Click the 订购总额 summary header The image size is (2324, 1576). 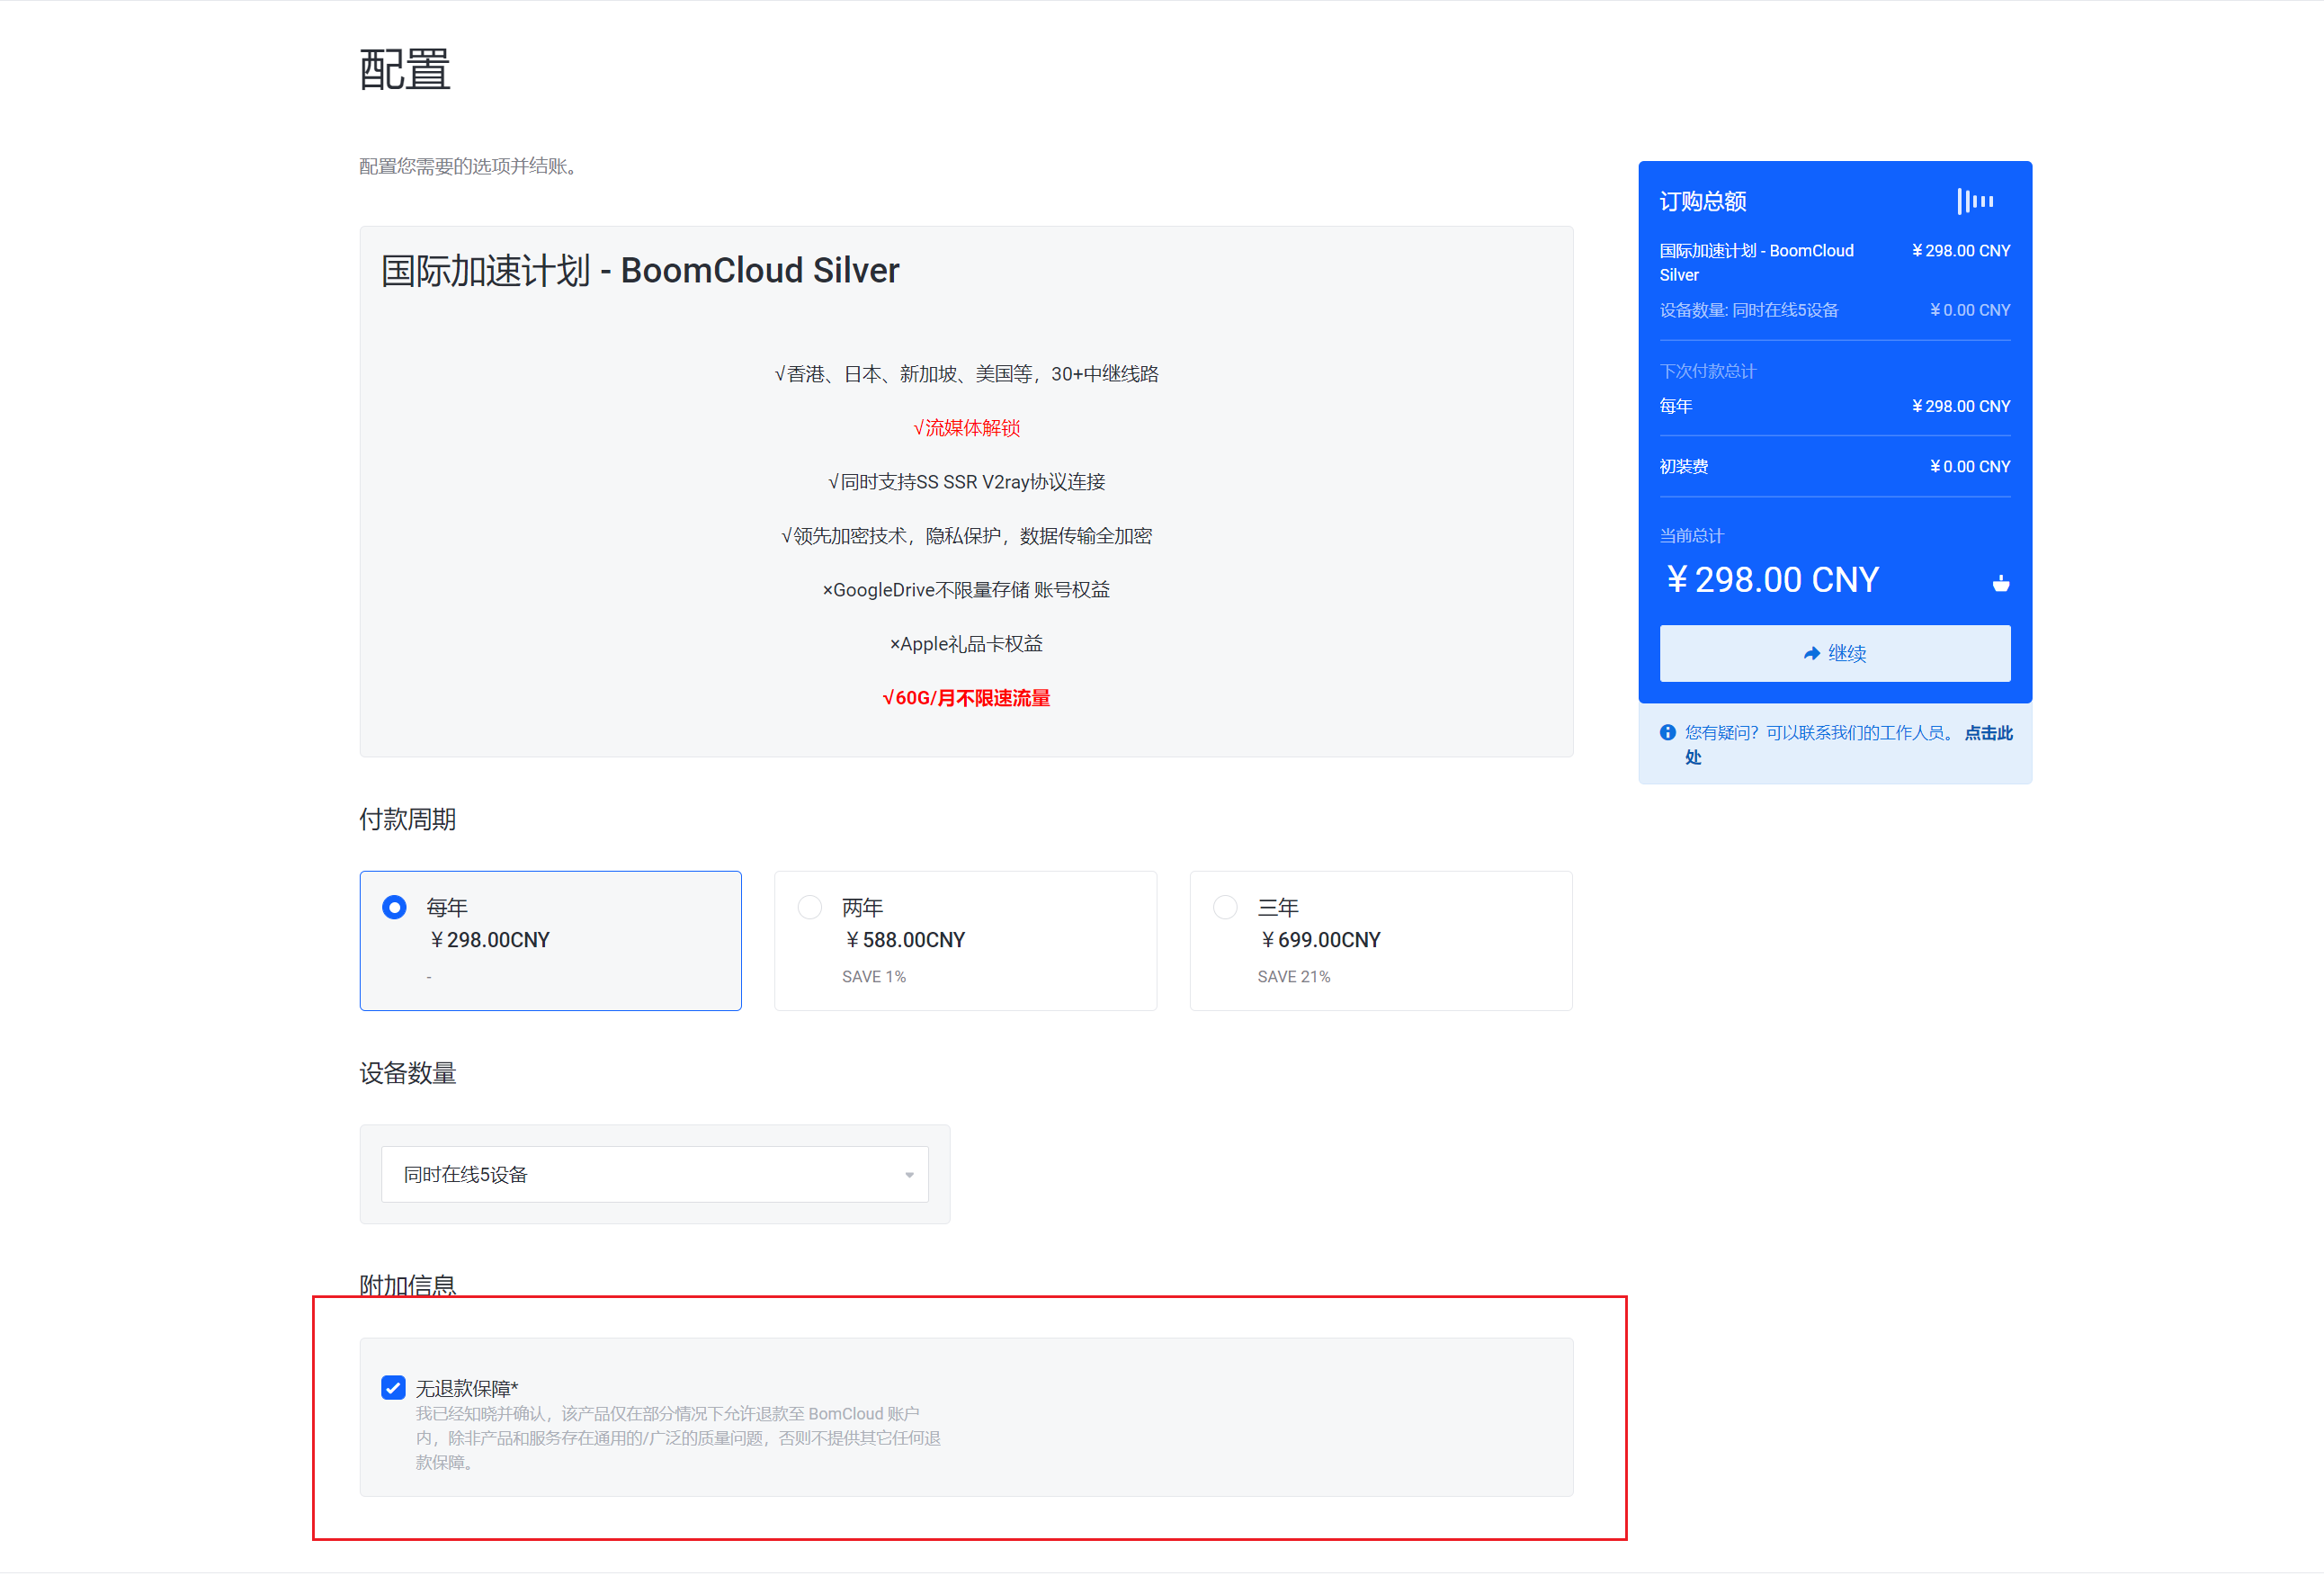pos(1702,201)
